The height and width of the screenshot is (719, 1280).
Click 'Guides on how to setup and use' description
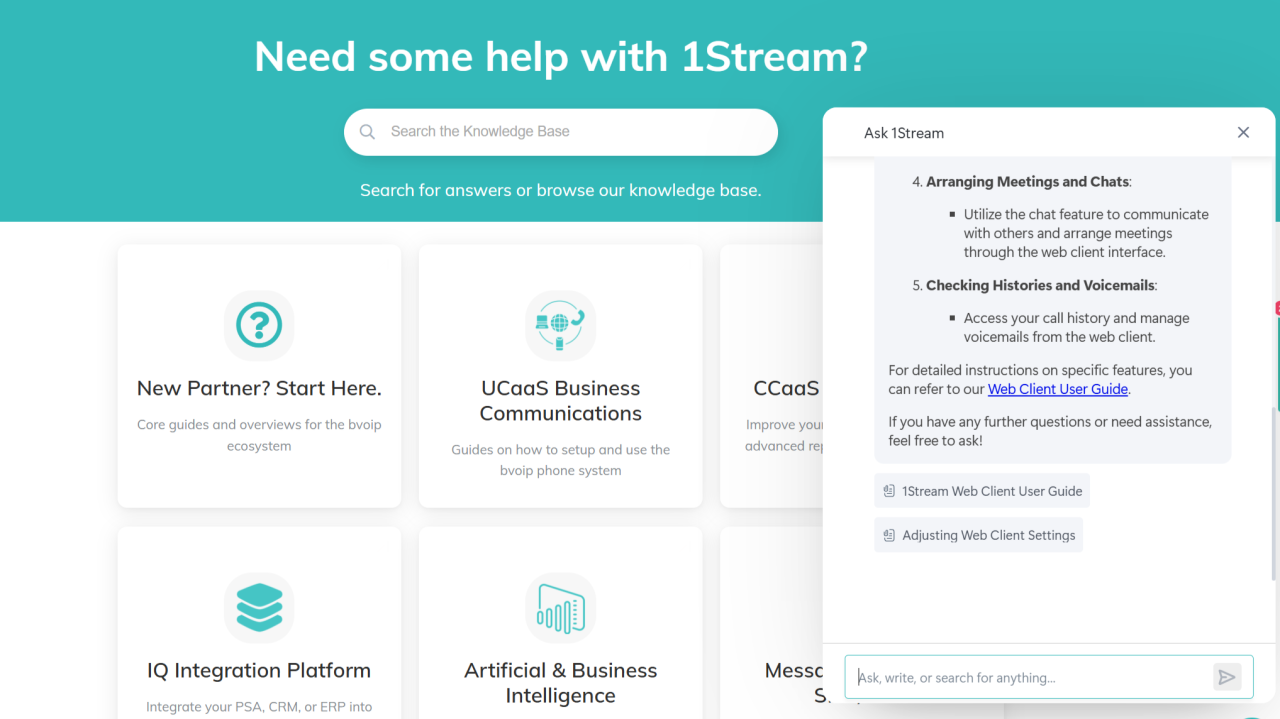point(560,460)
